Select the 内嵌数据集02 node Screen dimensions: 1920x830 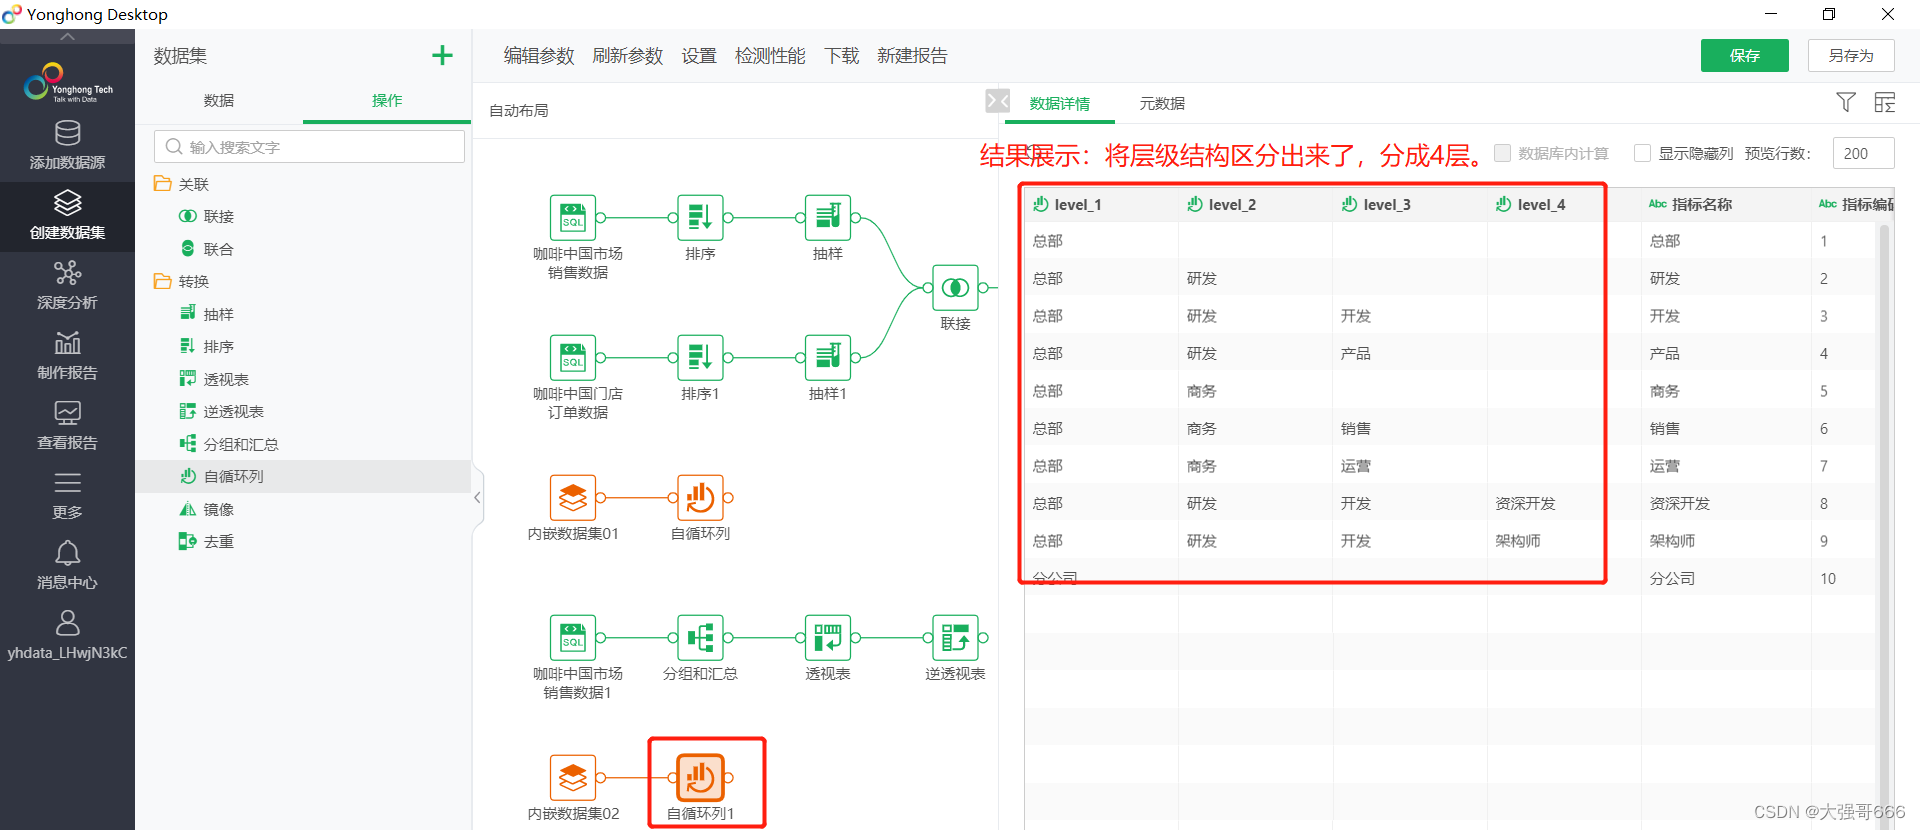[573, 778]
